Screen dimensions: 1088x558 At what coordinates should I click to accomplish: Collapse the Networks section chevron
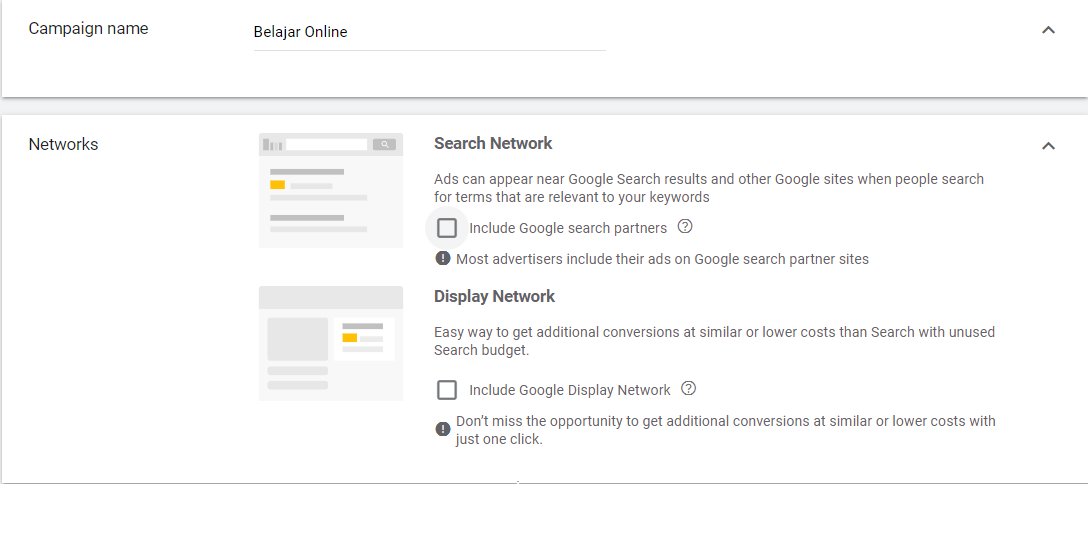[1048, 146]
